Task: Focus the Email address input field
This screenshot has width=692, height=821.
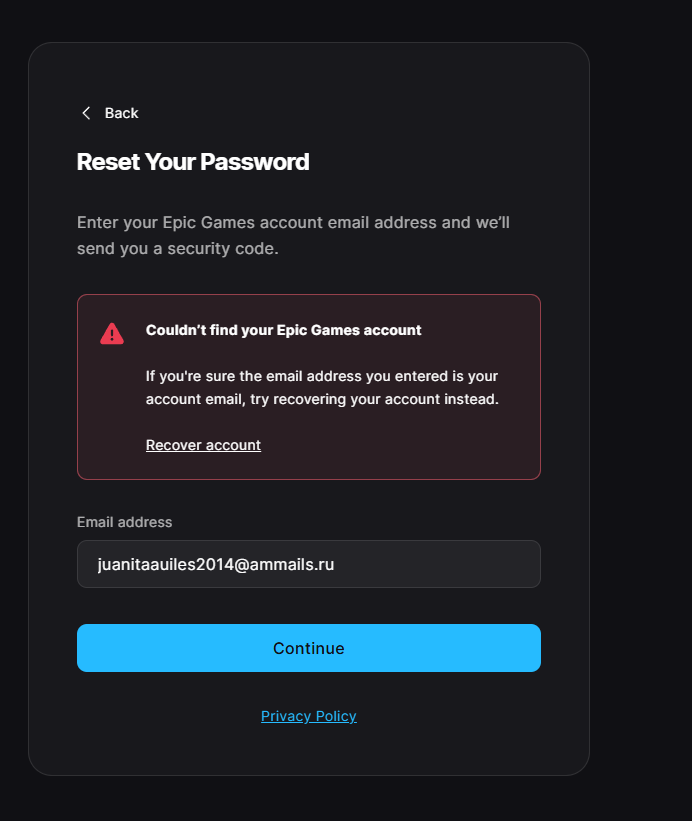Action: click(x=309, y=564)
